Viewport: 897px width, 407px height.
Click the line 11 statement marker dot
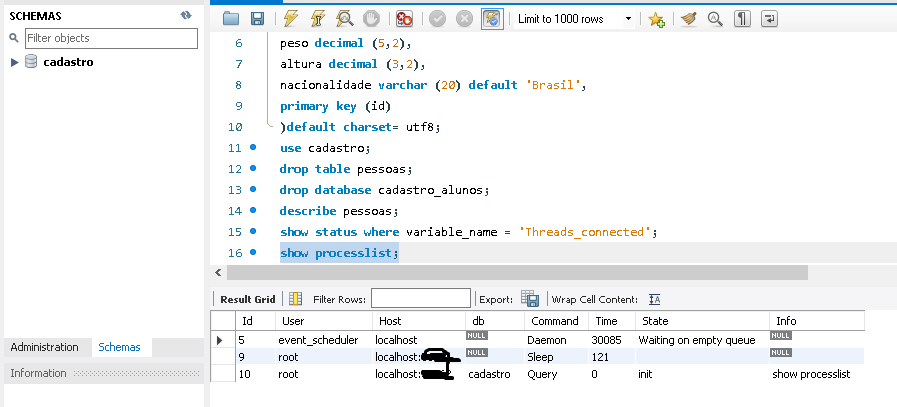pyautogui.click(x=253, y=148)
